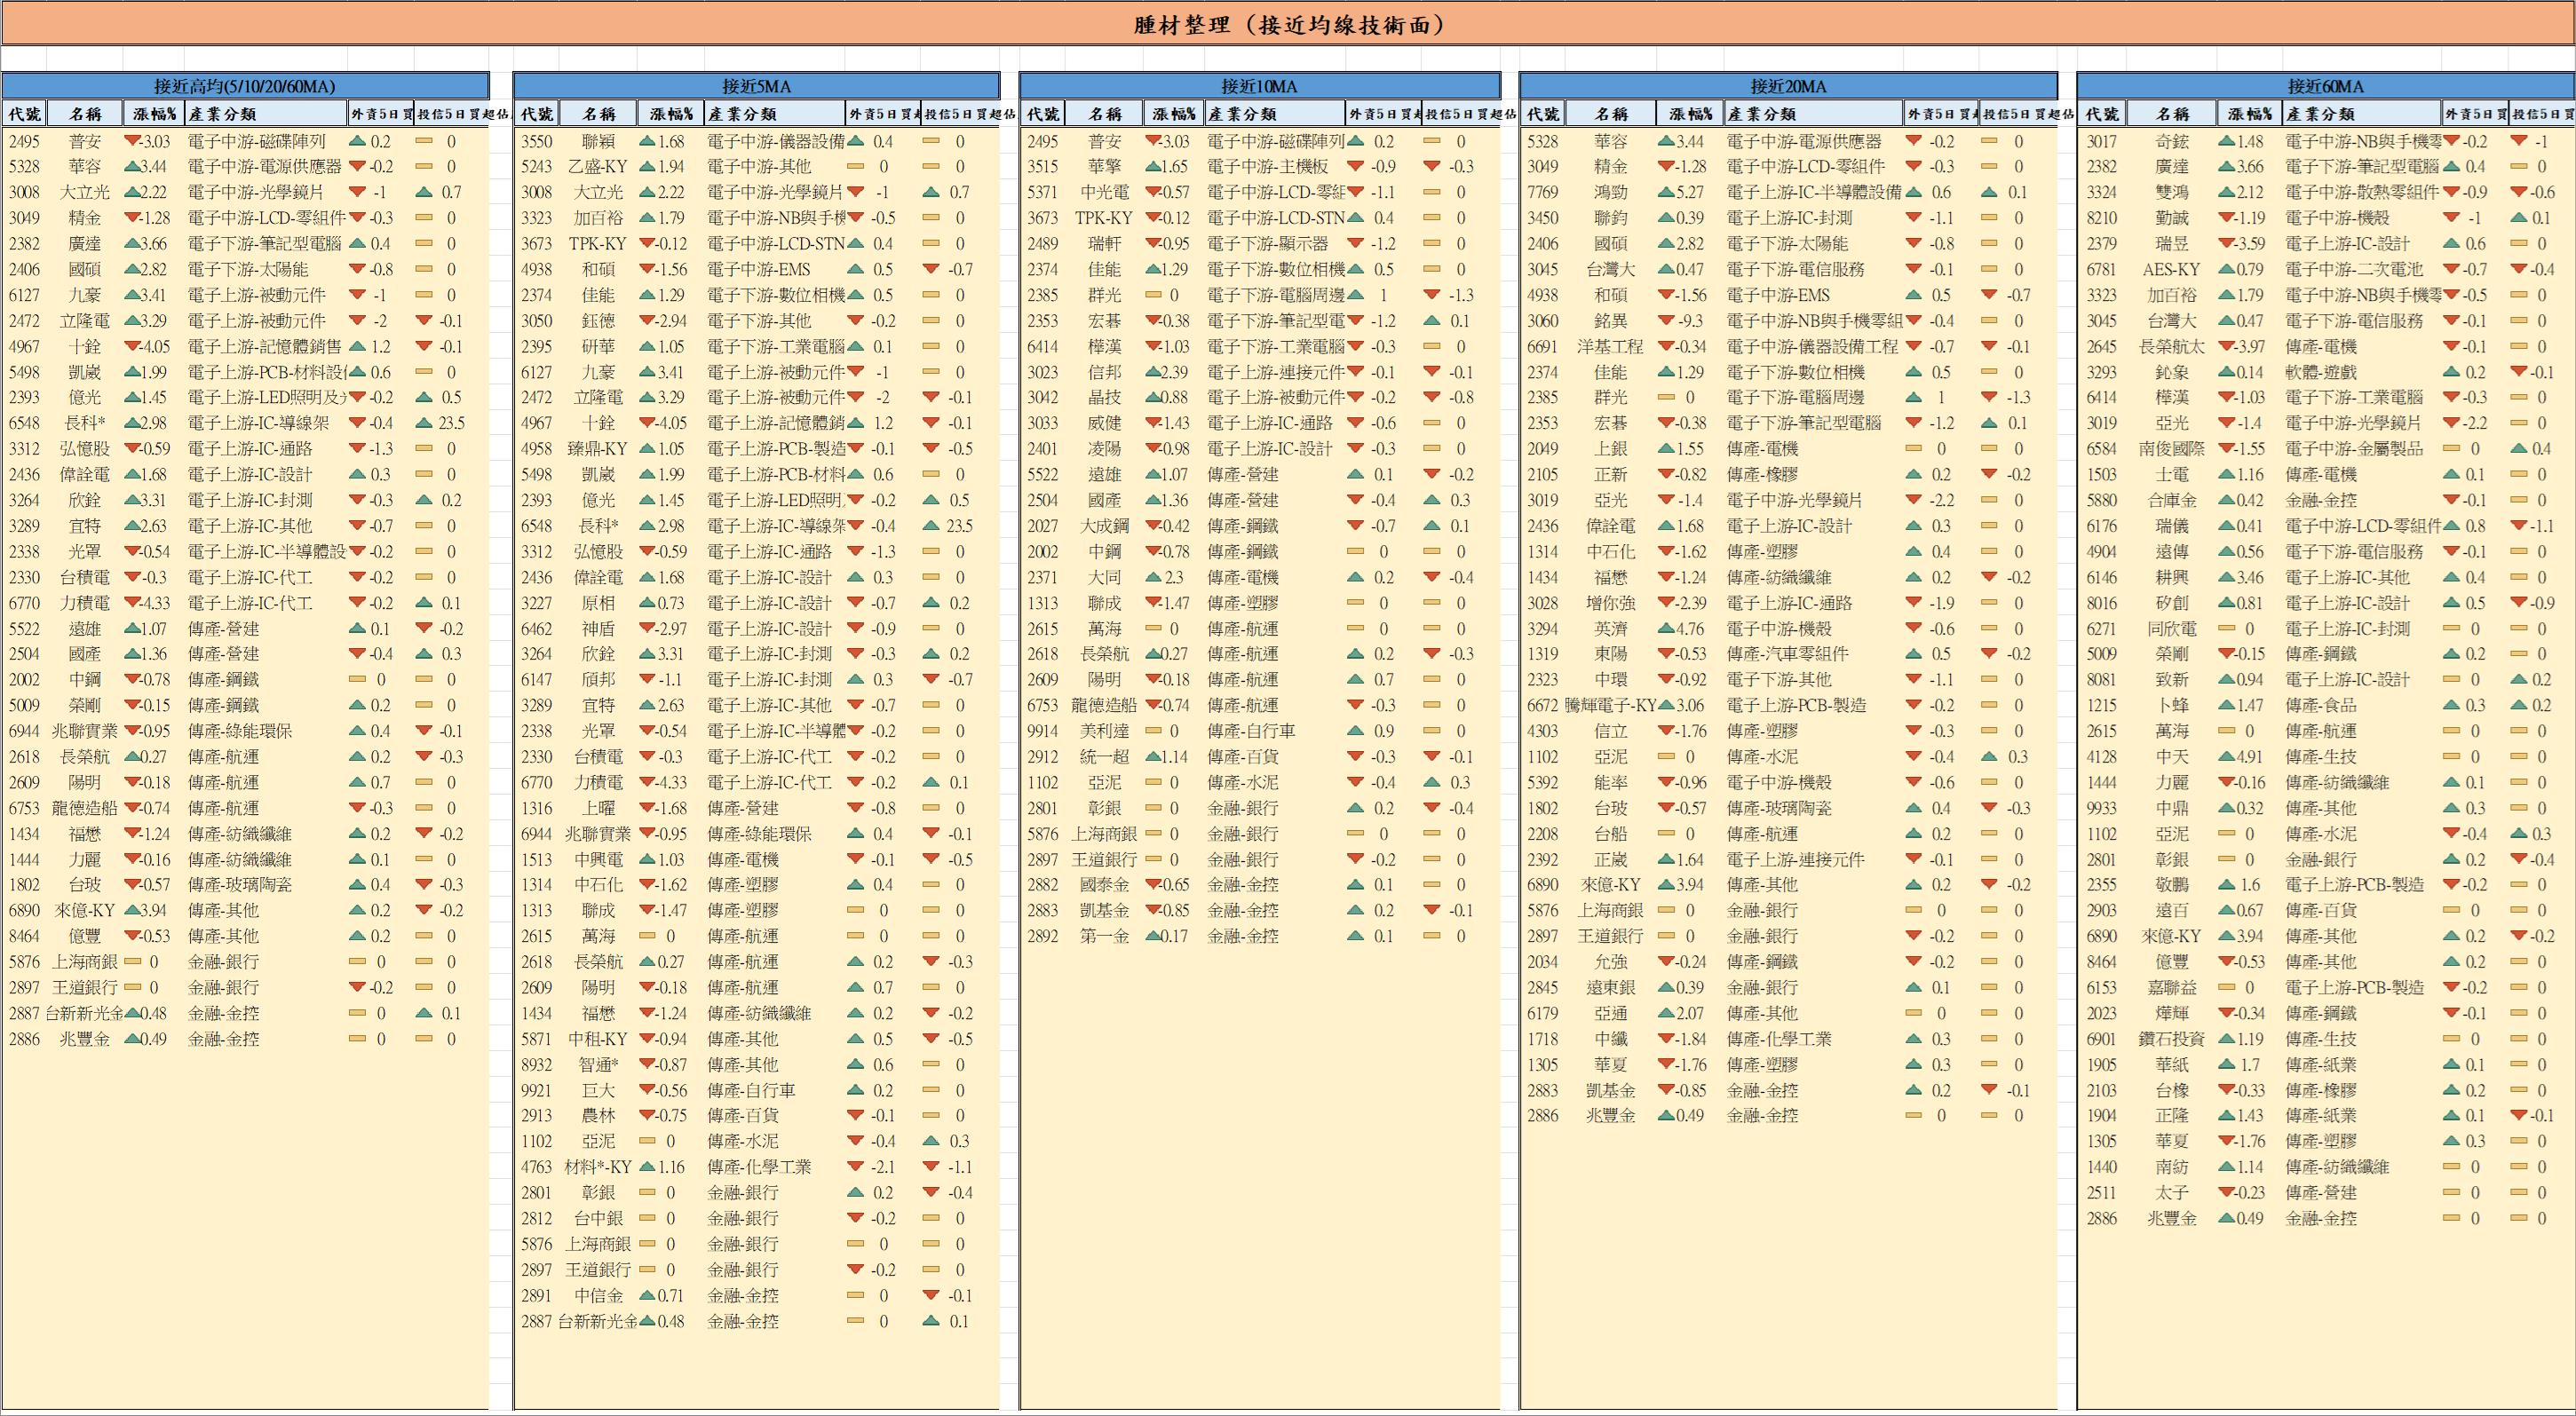The width and height of the screenshot is (2576, 1416).
Task: Click 產業分類 column header in 接近10MA table
Action: (1241, 114)
